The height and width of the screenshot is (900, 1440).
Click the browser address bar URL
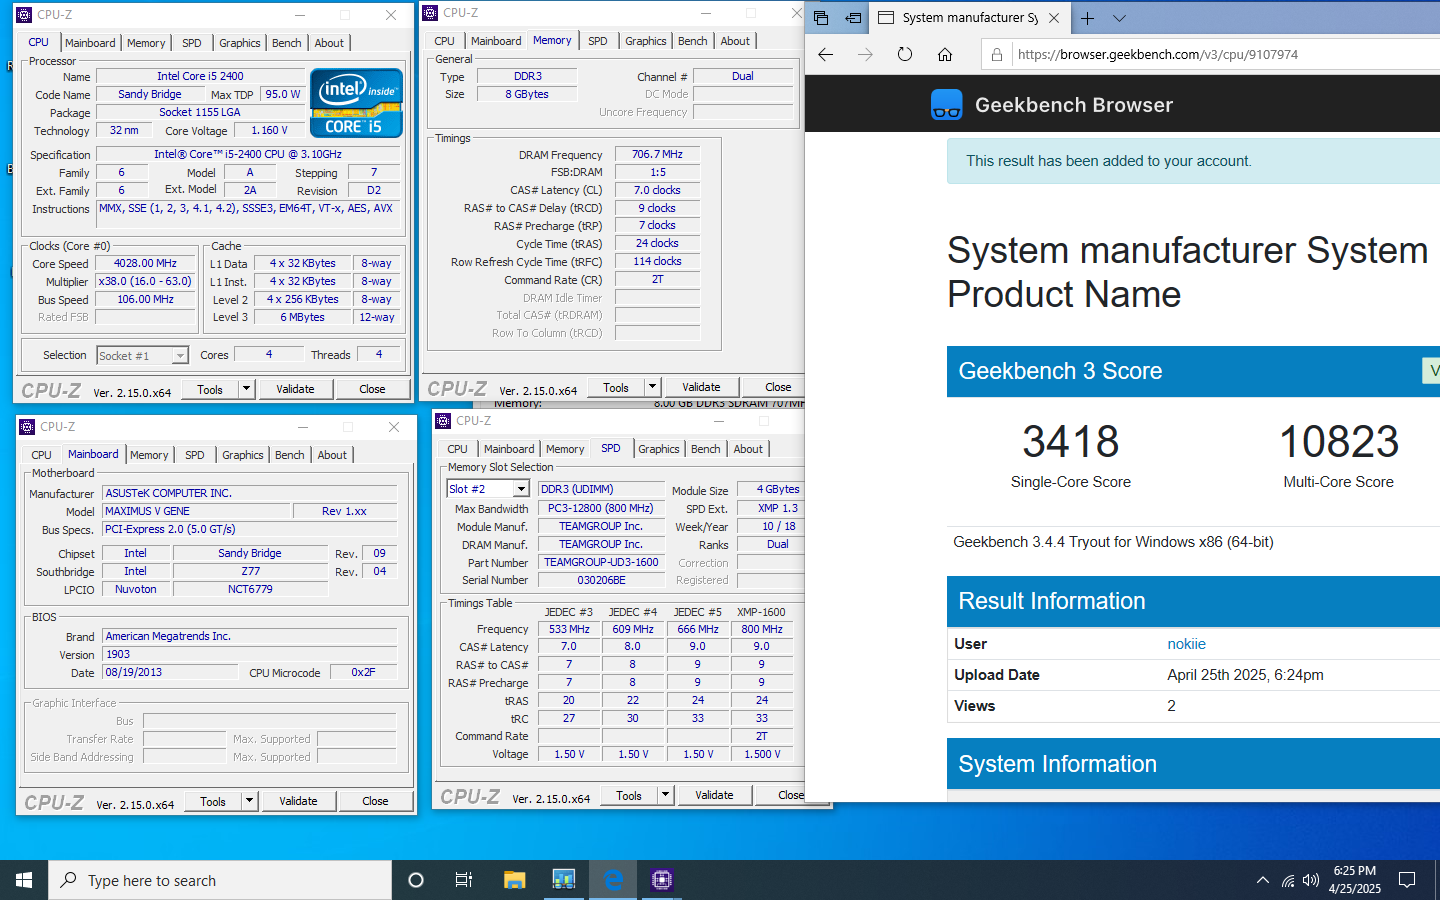pos(1158,55)
